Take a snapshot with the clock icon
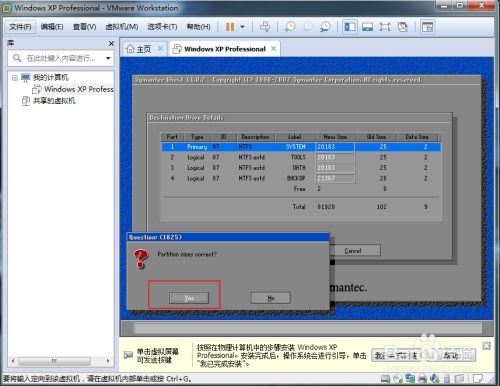This screenshot has width=500, height=386. click(x=290, y=27)
